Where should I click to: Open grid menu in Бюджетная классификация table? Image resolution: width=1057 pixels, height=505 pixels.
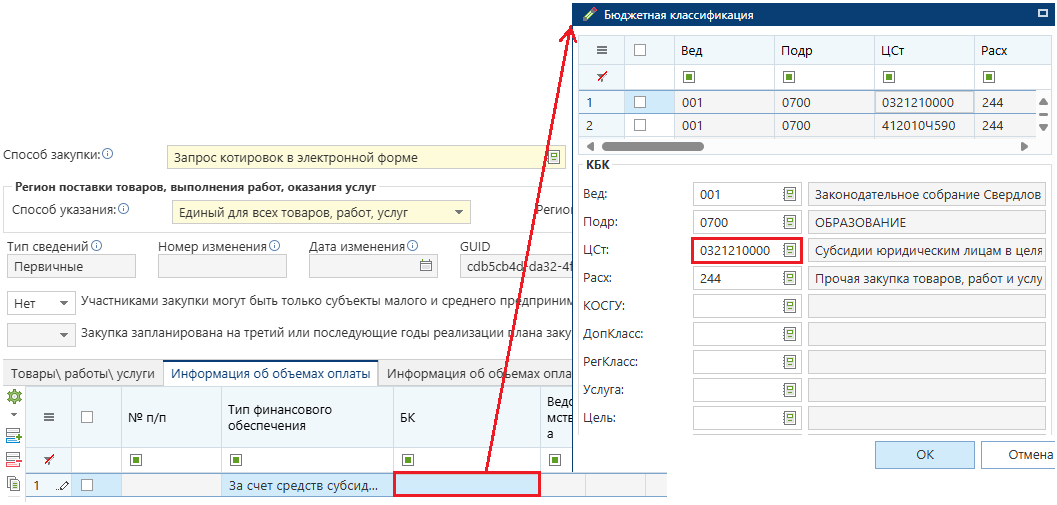point(601,50)
